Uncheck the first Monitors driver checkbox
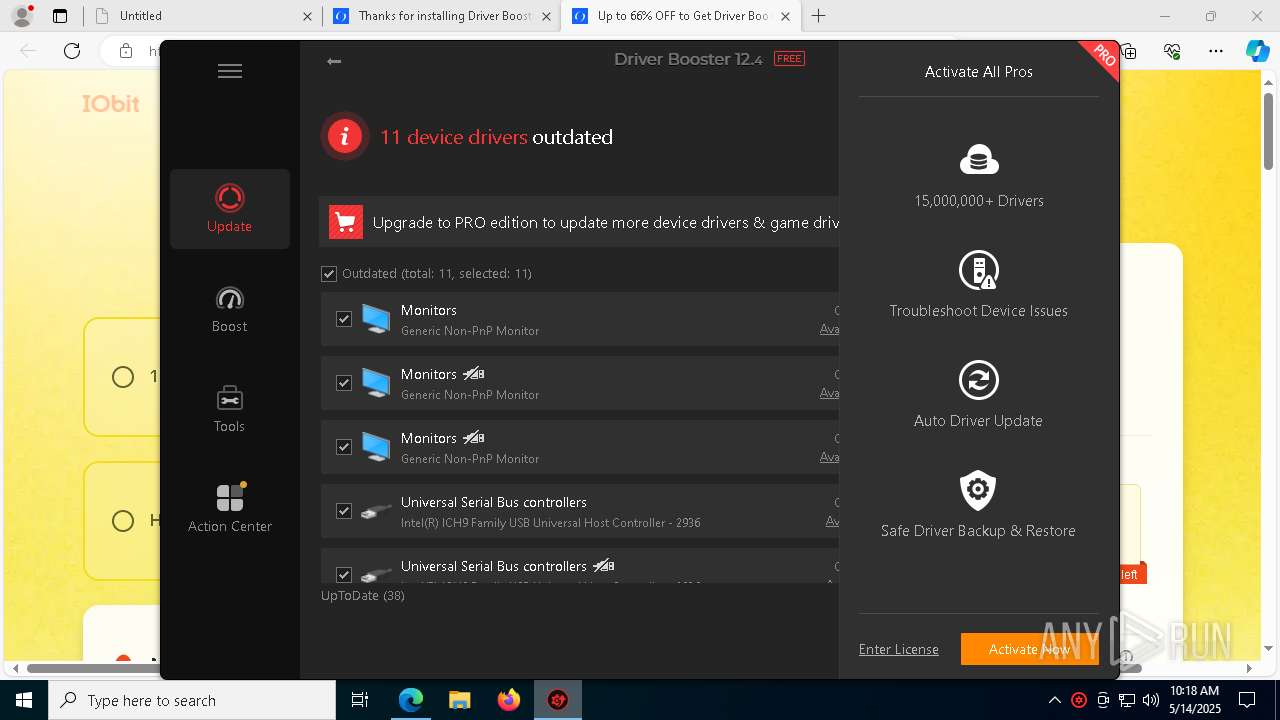This screenshot has width=1280, height=720. [344, 319]
